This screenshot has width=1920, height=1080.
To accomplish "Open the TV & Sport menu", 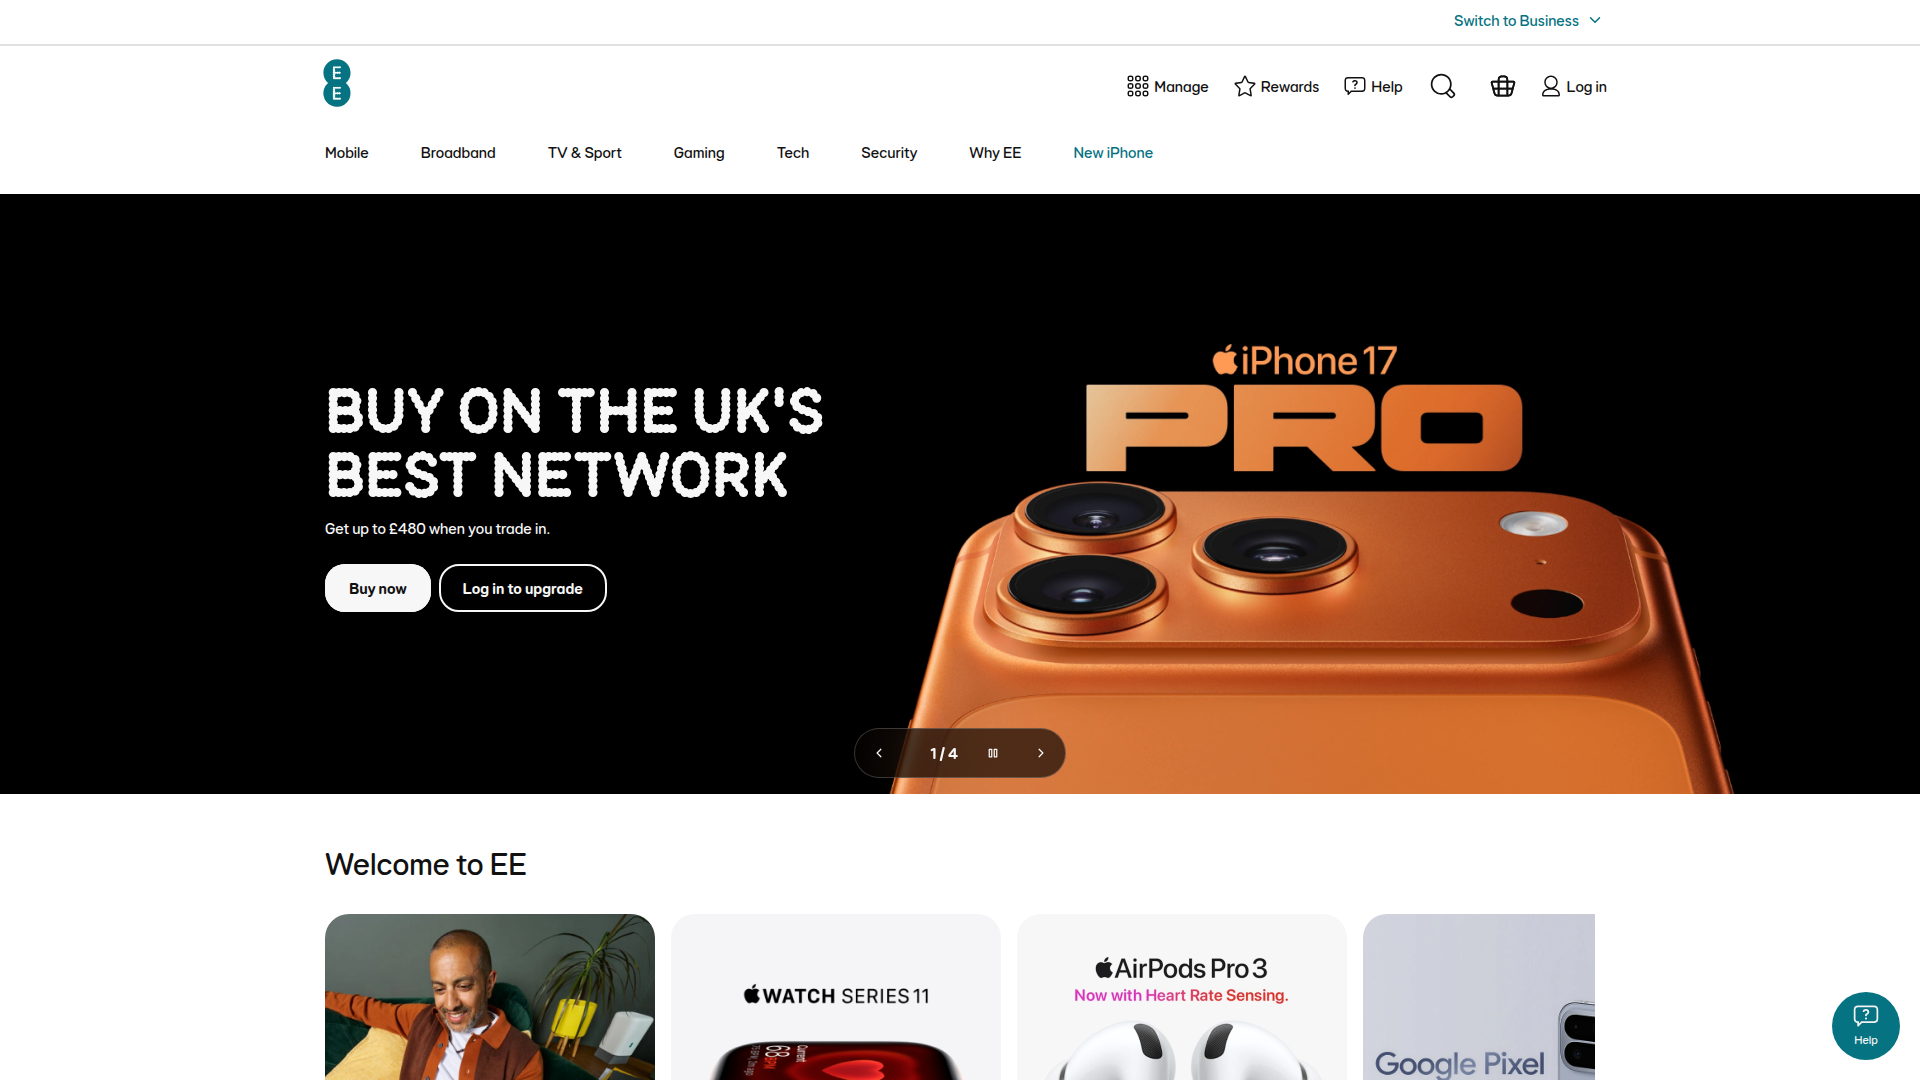I will [584, 153].
